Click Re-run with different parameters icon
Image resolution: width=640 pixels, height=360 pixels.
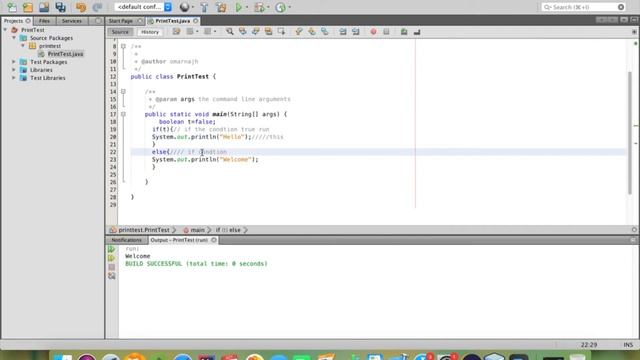[111, 258]
